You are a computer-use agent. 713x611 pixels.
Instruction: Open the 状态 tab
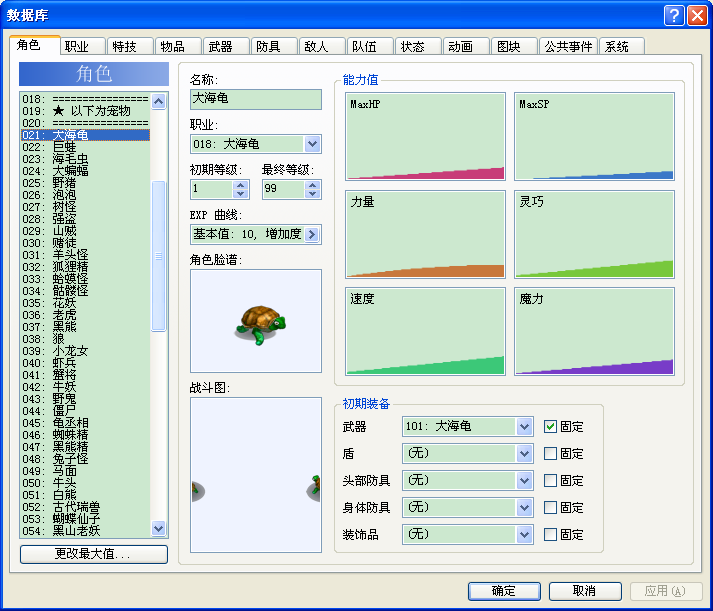tap(418, 46)
